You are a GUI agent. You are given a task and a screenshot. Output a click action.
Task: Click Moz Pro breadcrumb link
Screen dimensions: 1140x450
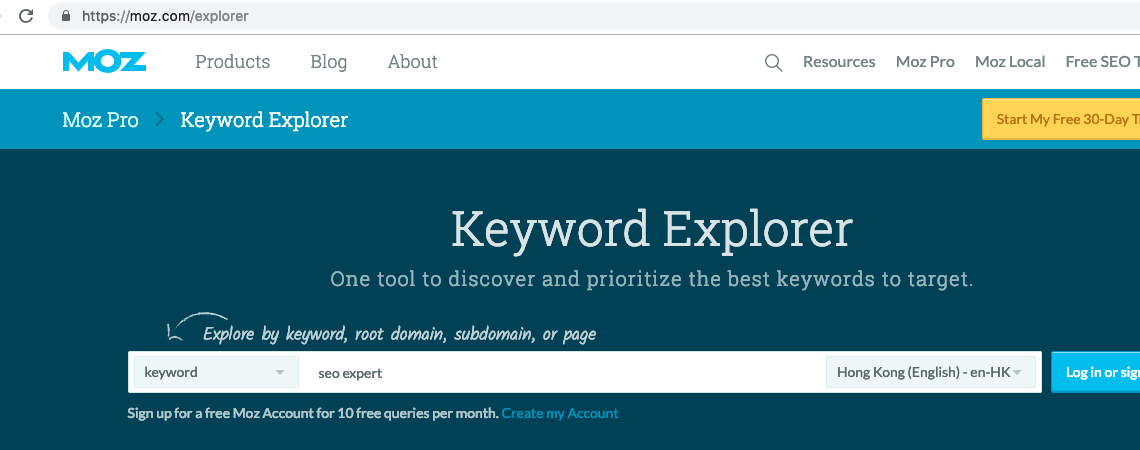tap(100, 119)
